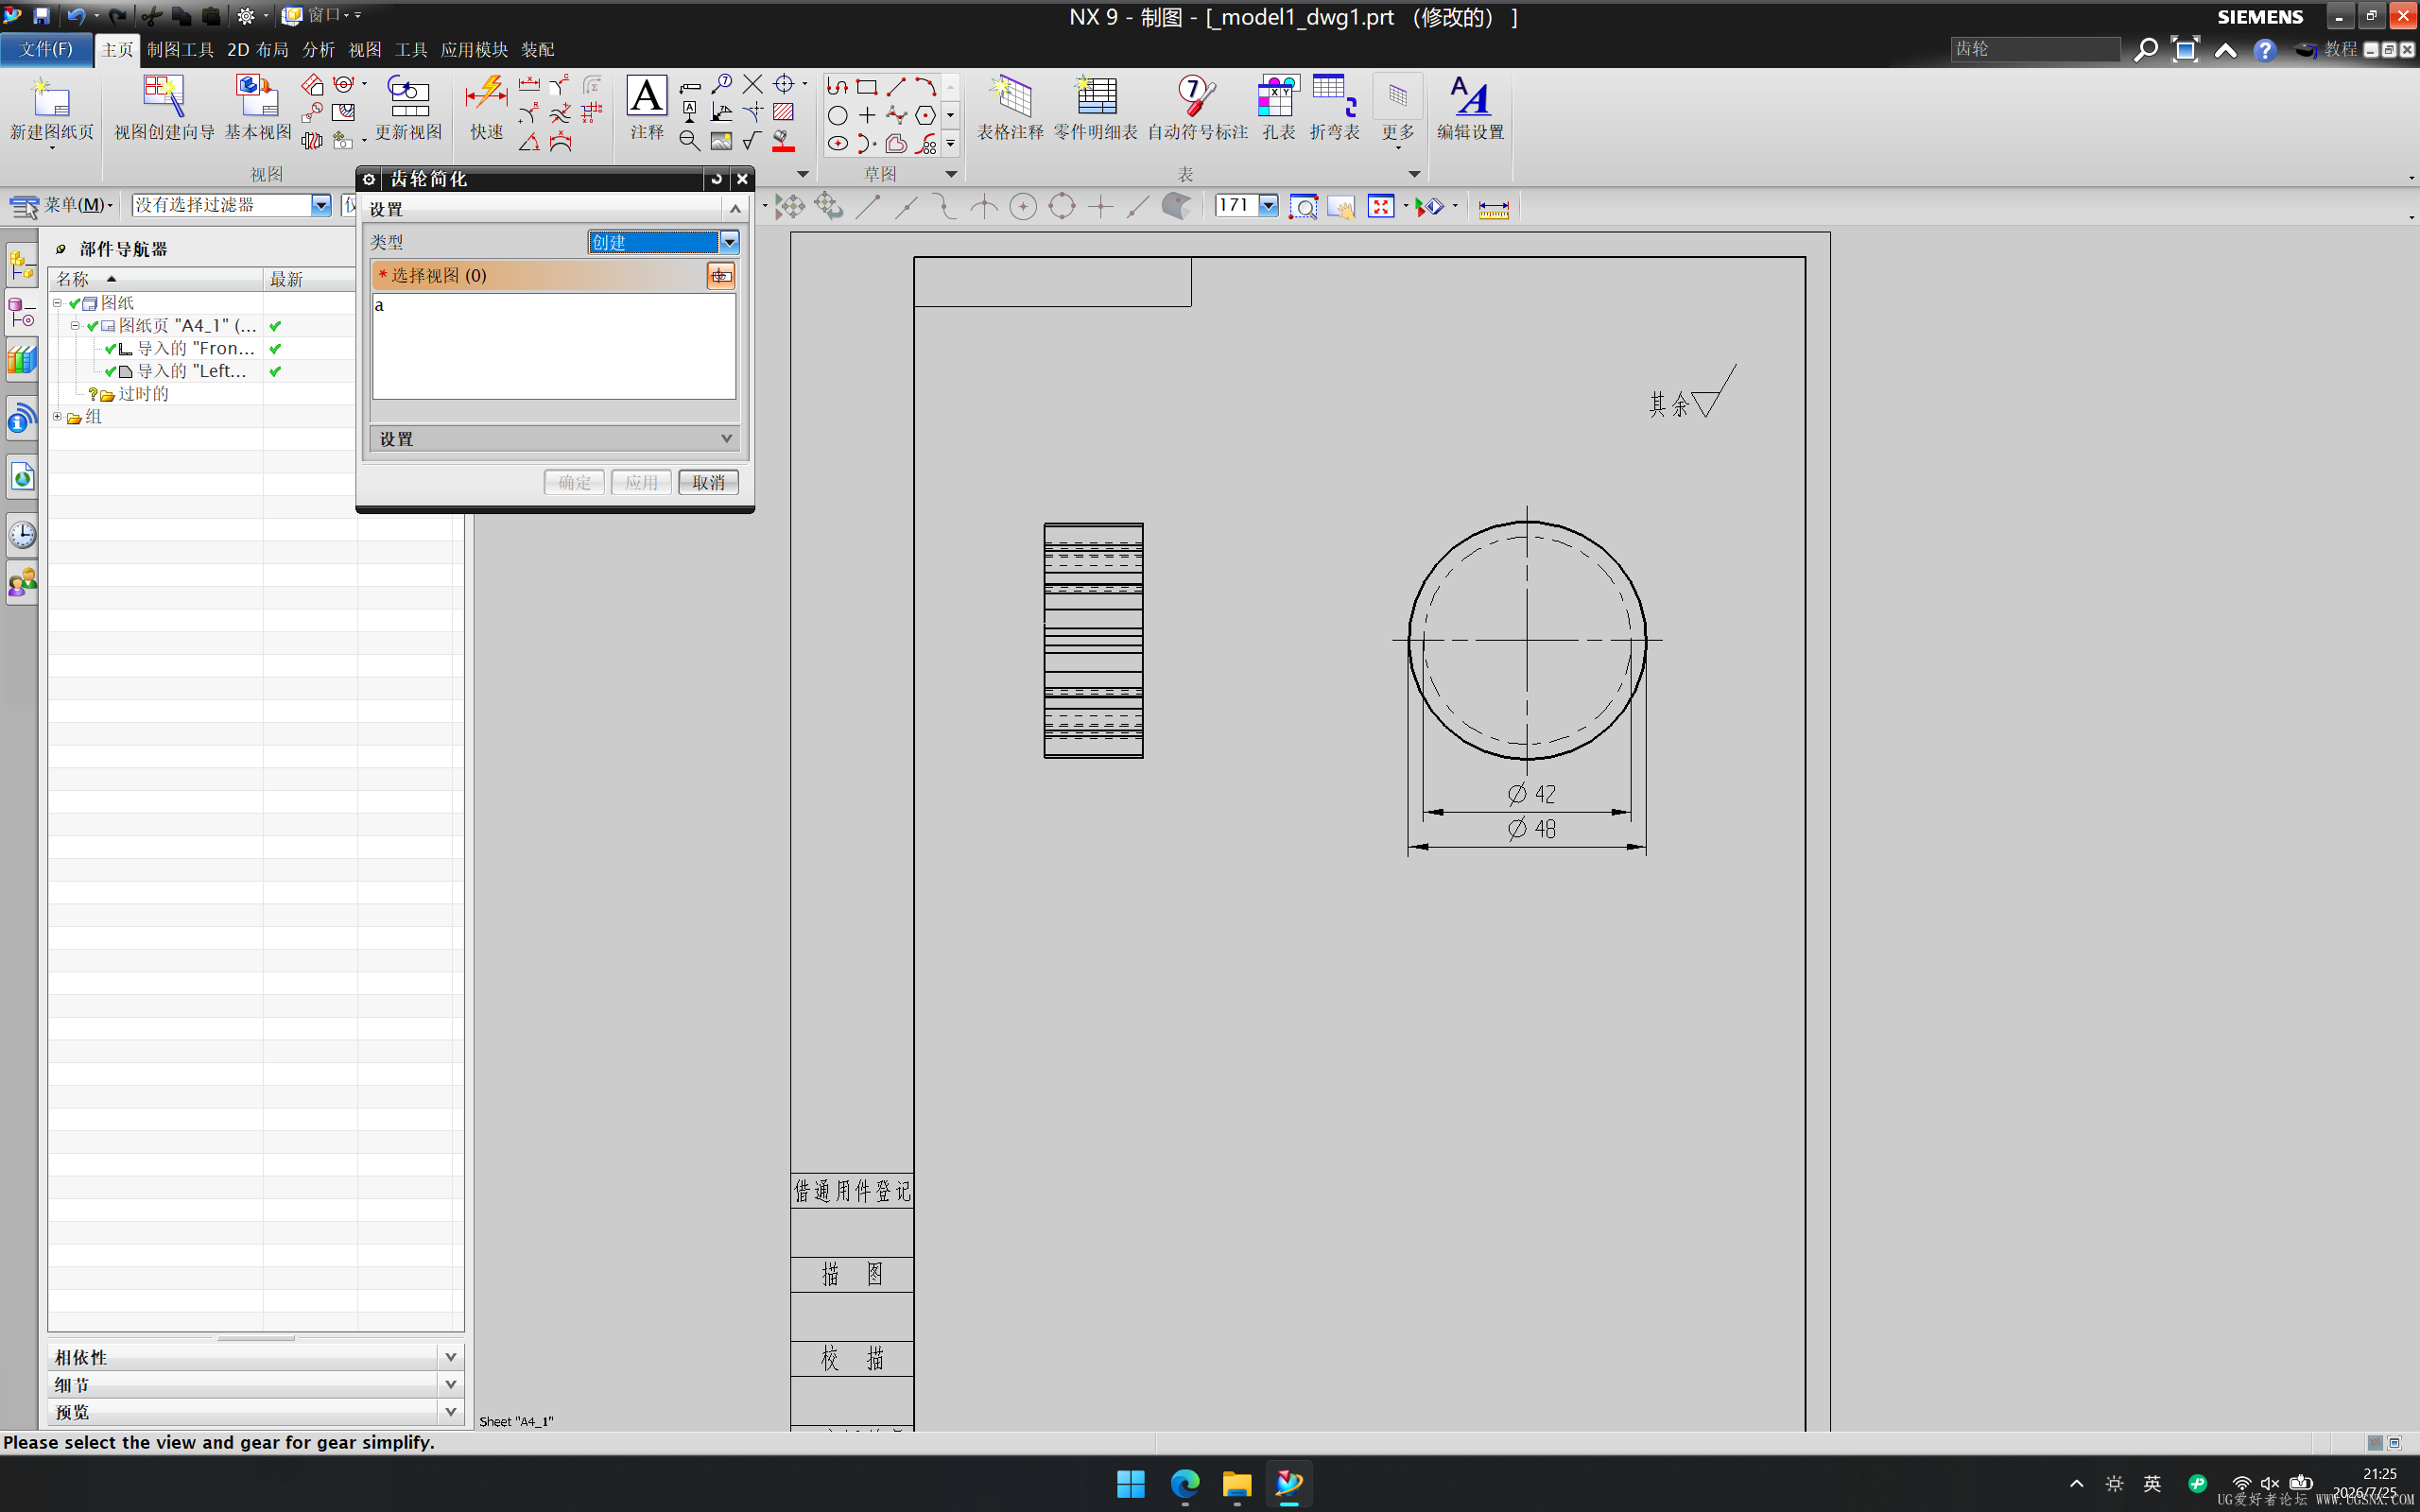
Task: Click the select view icon in dialog
Action: [720, 275]
